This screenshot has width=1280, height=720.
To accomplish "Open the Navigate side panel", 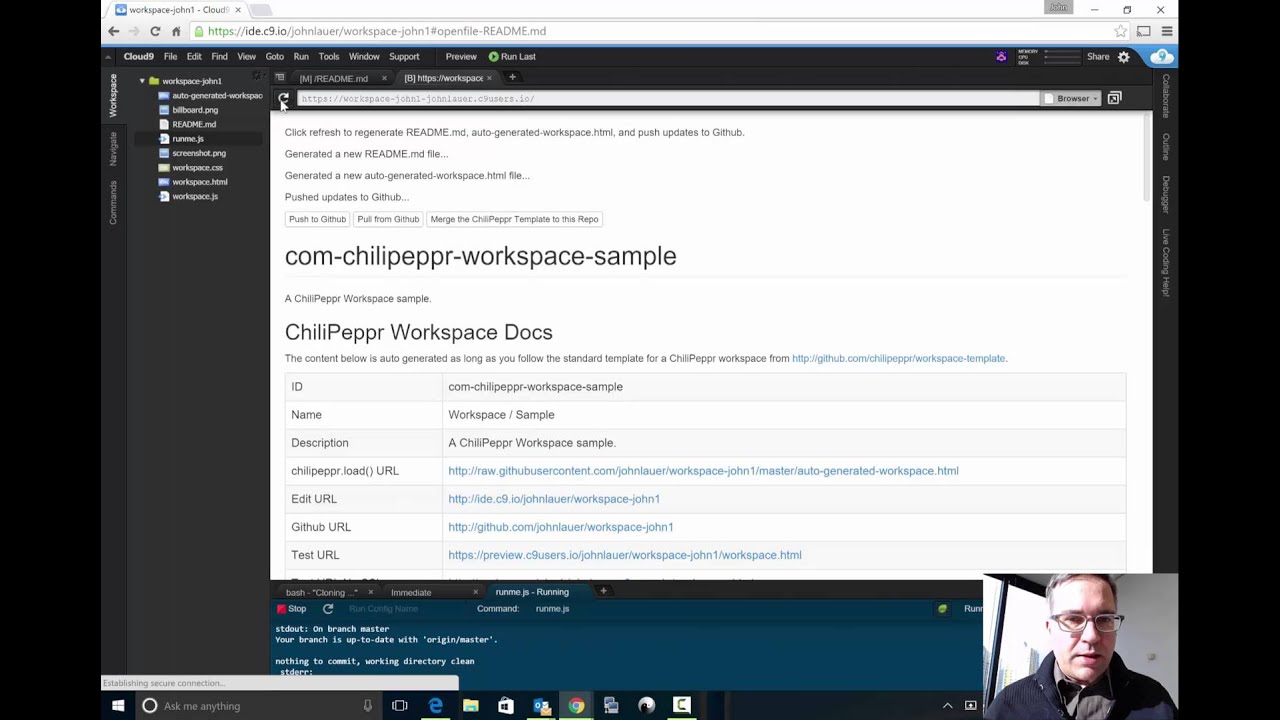I will [x=113, y=148].
